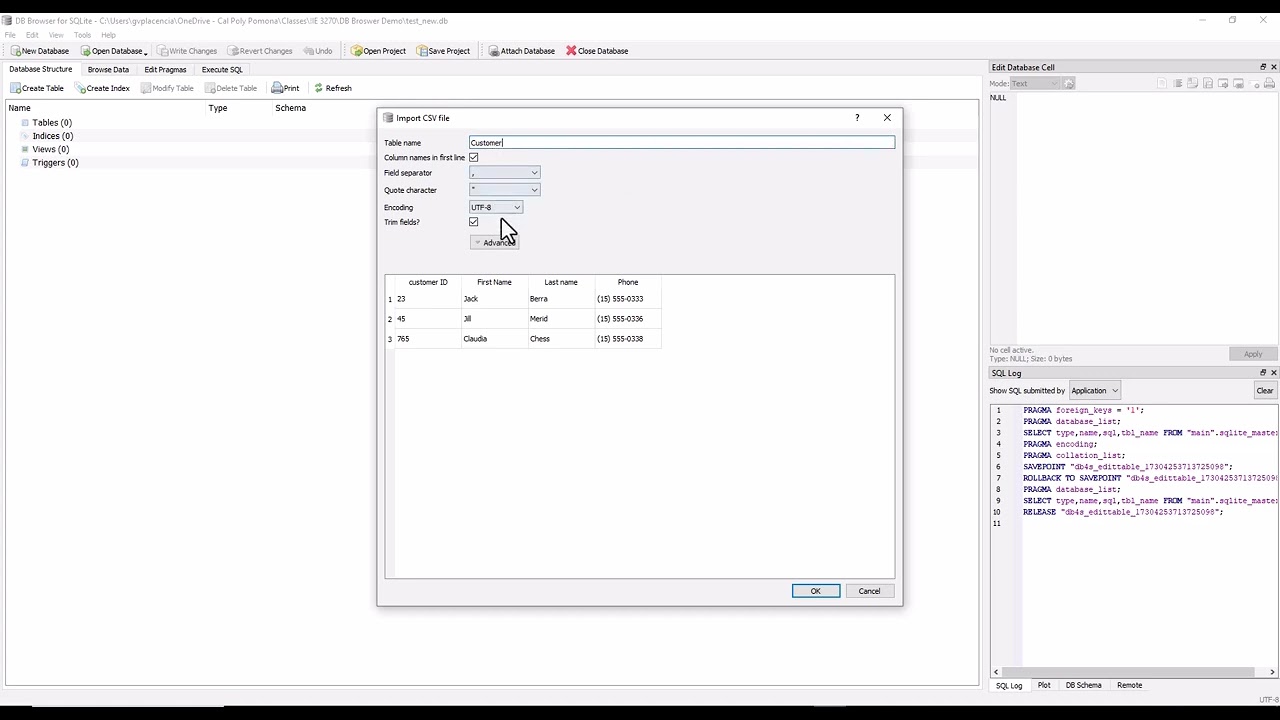Select the Indices (0) tree node
The image size is (1280, 720).
[52, 136]
